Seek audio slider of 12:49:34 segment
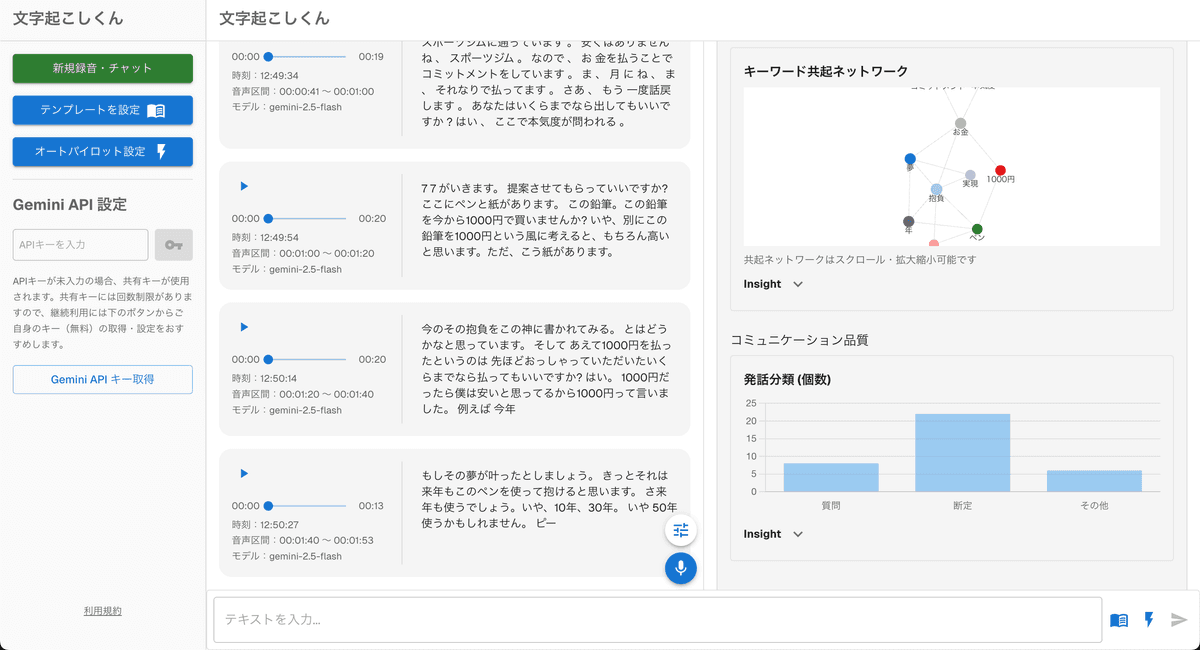 (x=307, y=57)
